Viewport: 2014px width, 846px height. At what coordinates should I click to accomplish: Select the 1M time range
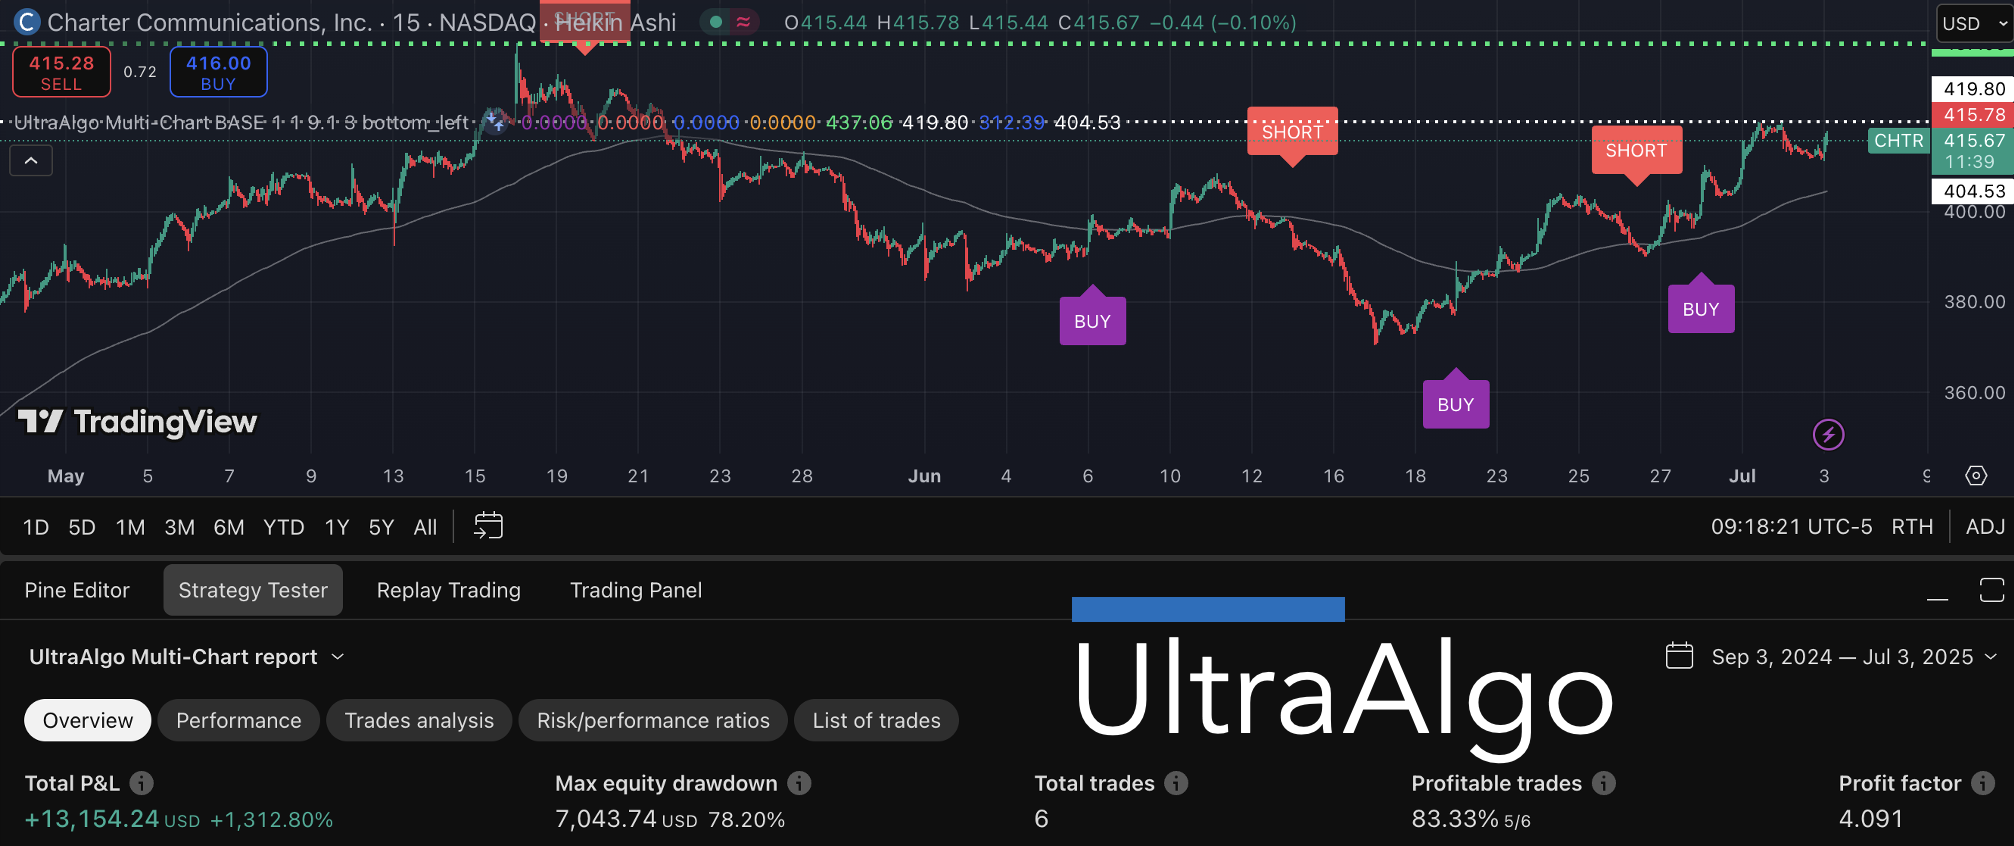click(130, 527)
